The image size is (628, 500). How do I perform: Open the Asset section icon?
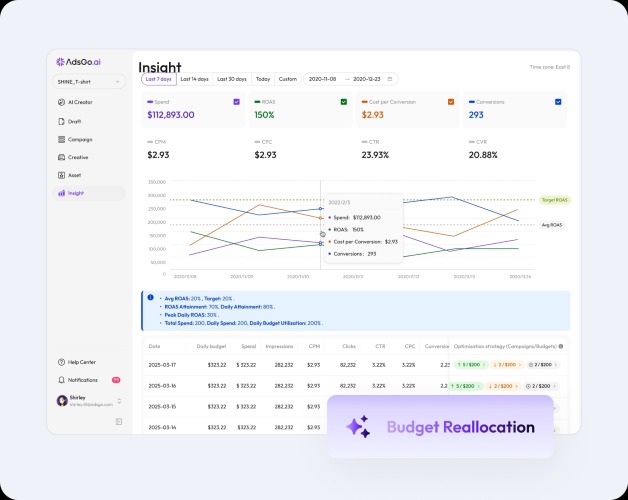click(x=61, y=175)
